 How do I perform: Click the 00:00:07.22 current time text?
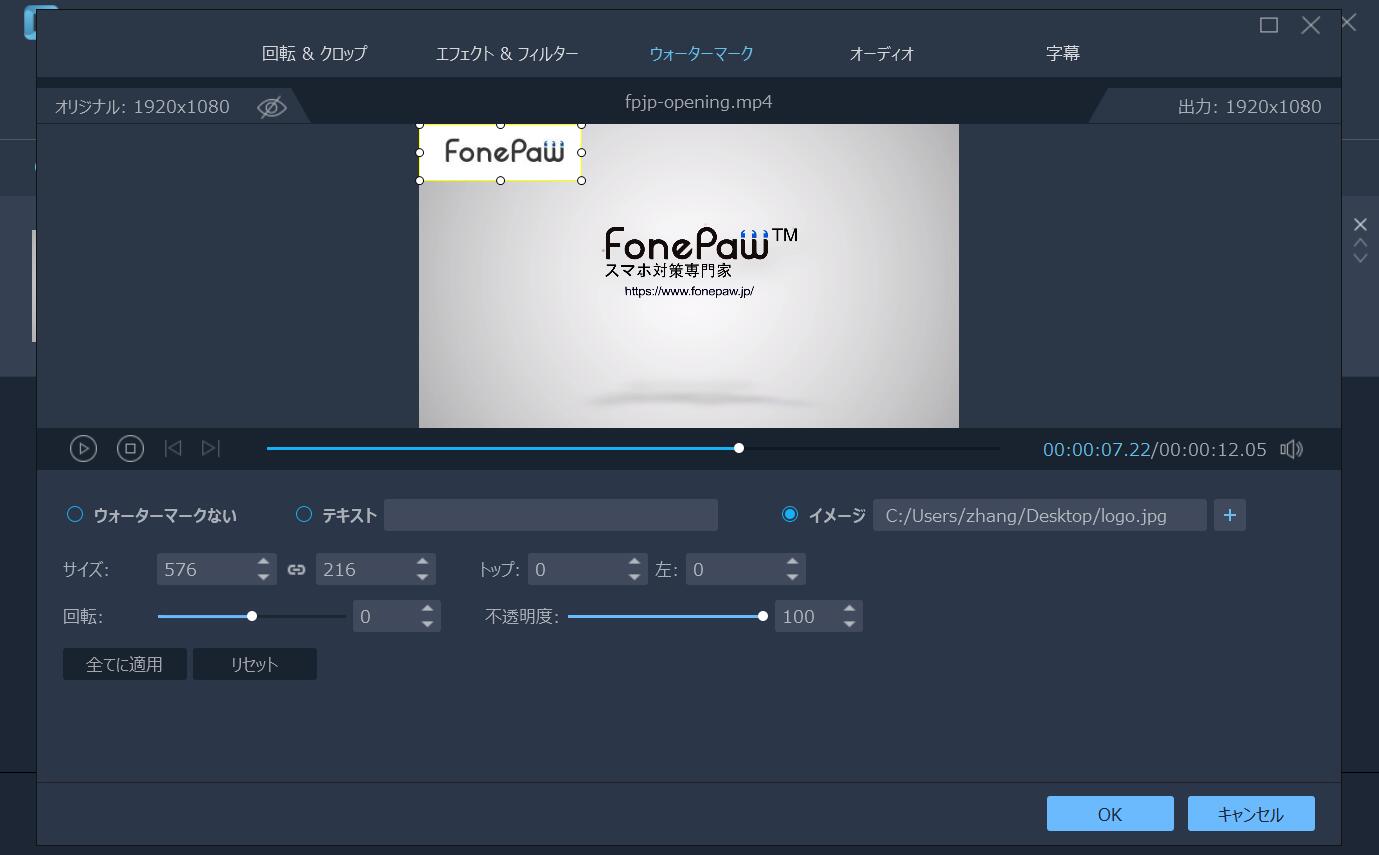click(x=1096, y=450)
